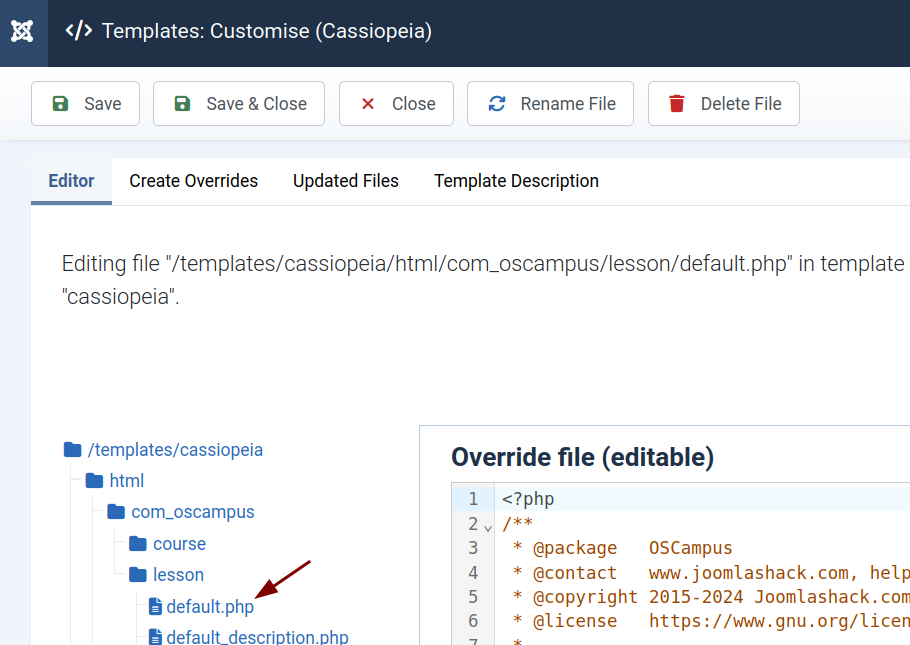Click the floppy disk icon on Save
Viewport: 910px width, 645px height.
click(x=60, y=103)
